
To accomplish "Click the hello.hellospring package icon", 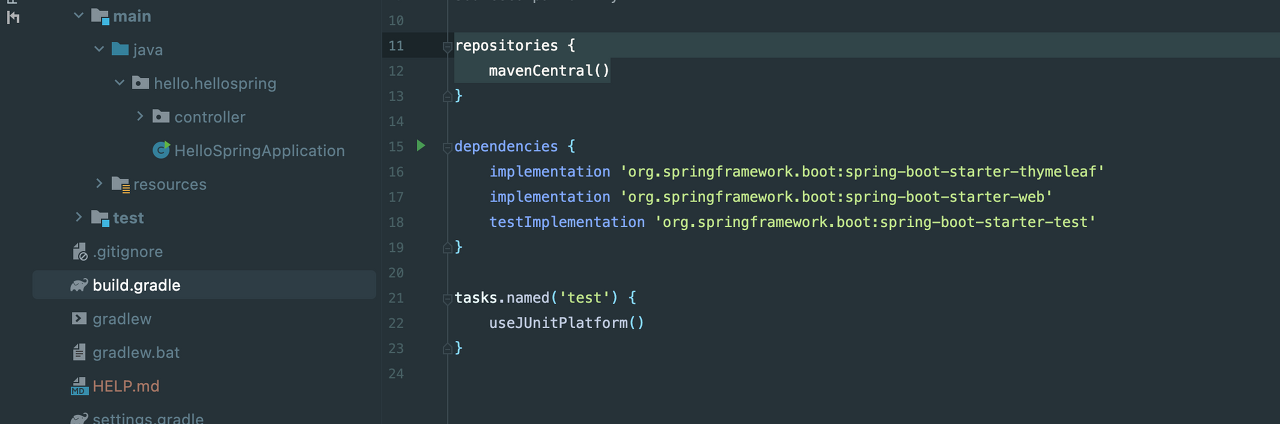I will [x=140, y=83].
